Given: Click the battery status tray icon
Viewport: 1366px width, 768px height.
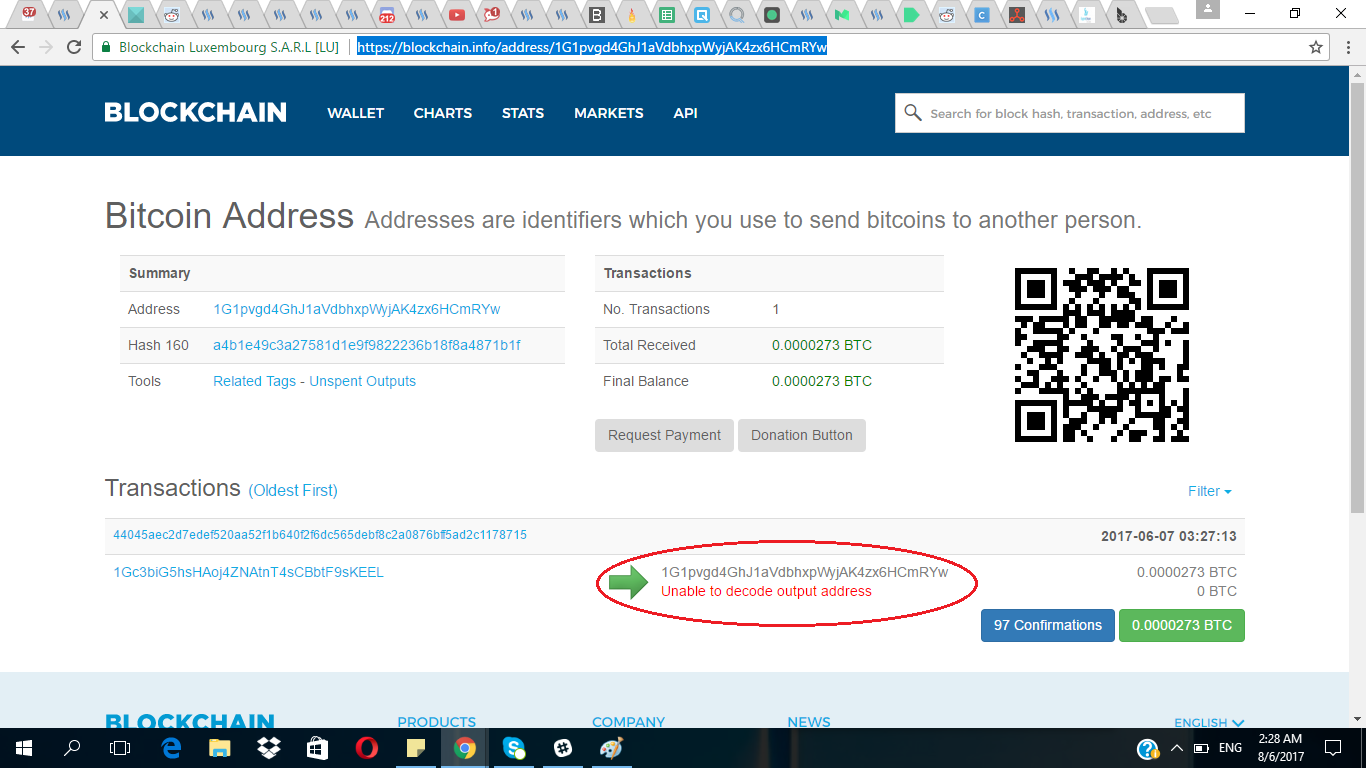Looking at the screenshot, I should point(1201,748).
